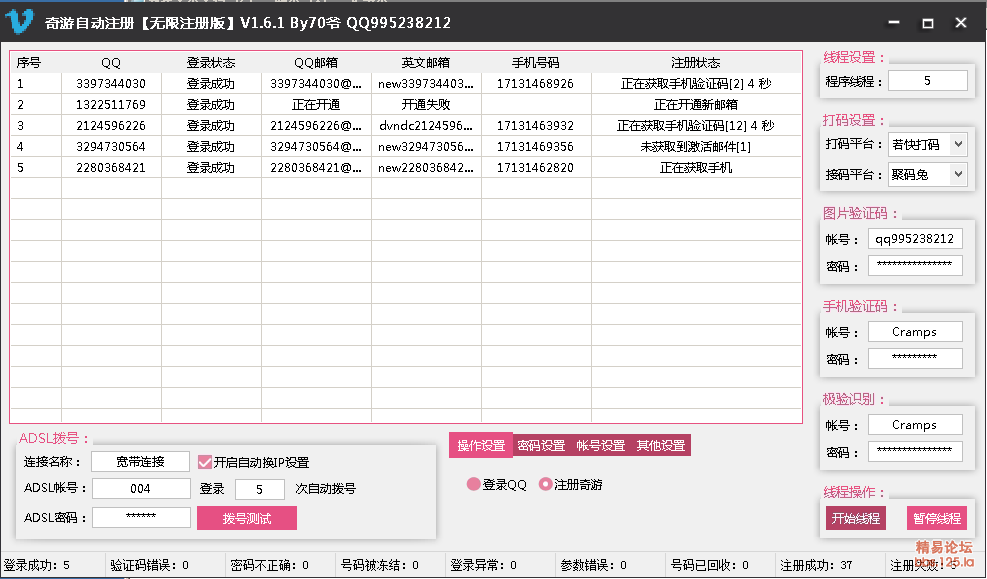Screen dimensions: 987x579
Task: Select the 登录QQ radio option
Action: pos(473,484)
